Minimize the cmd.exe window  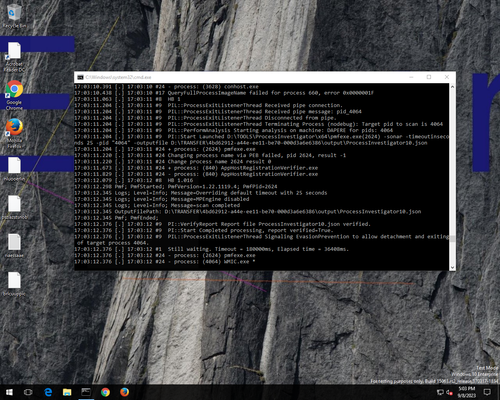tap(411, 77)
